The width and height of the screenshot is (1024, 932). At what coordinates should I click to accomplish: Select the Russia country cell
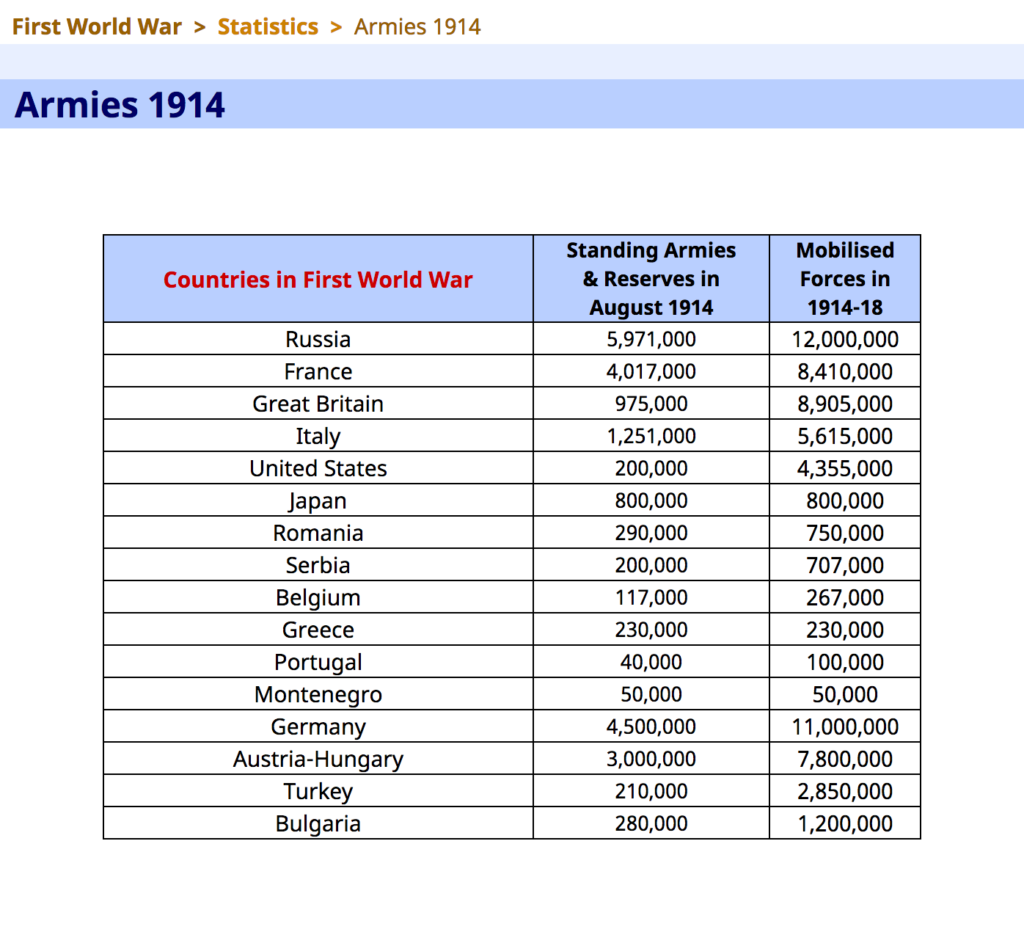point(318,339)
